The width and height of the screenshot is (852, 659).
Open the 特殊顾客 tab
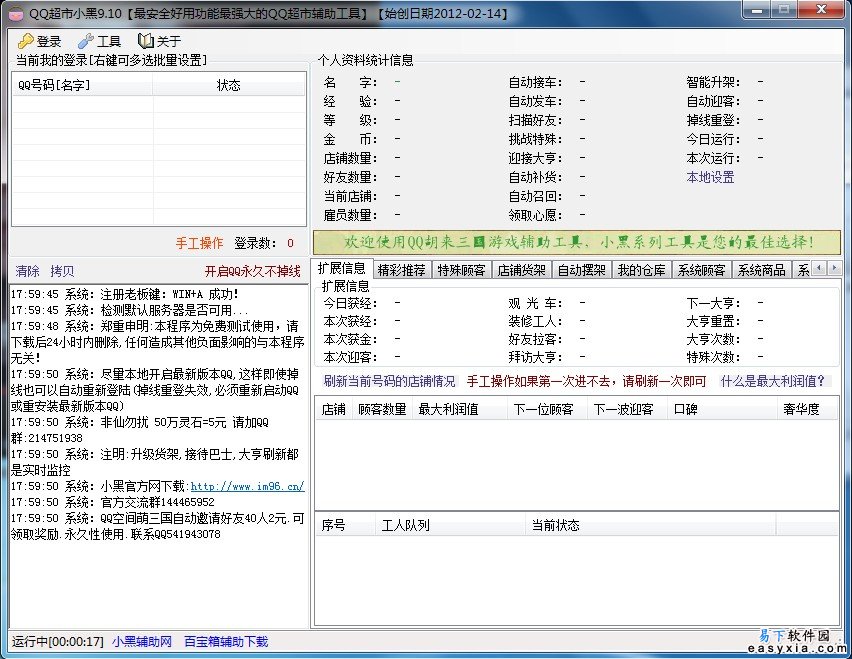point(461,270)
